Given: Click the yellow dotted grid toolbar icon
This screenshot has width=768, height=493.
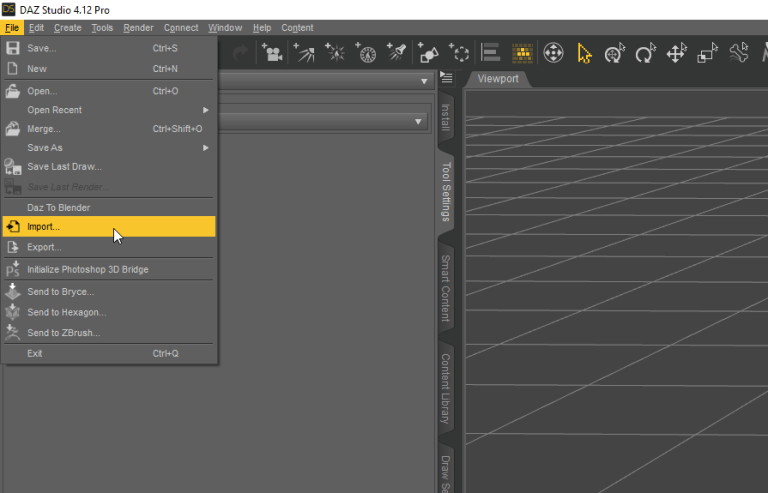Looking at the screenshot, I should point(522,53).
